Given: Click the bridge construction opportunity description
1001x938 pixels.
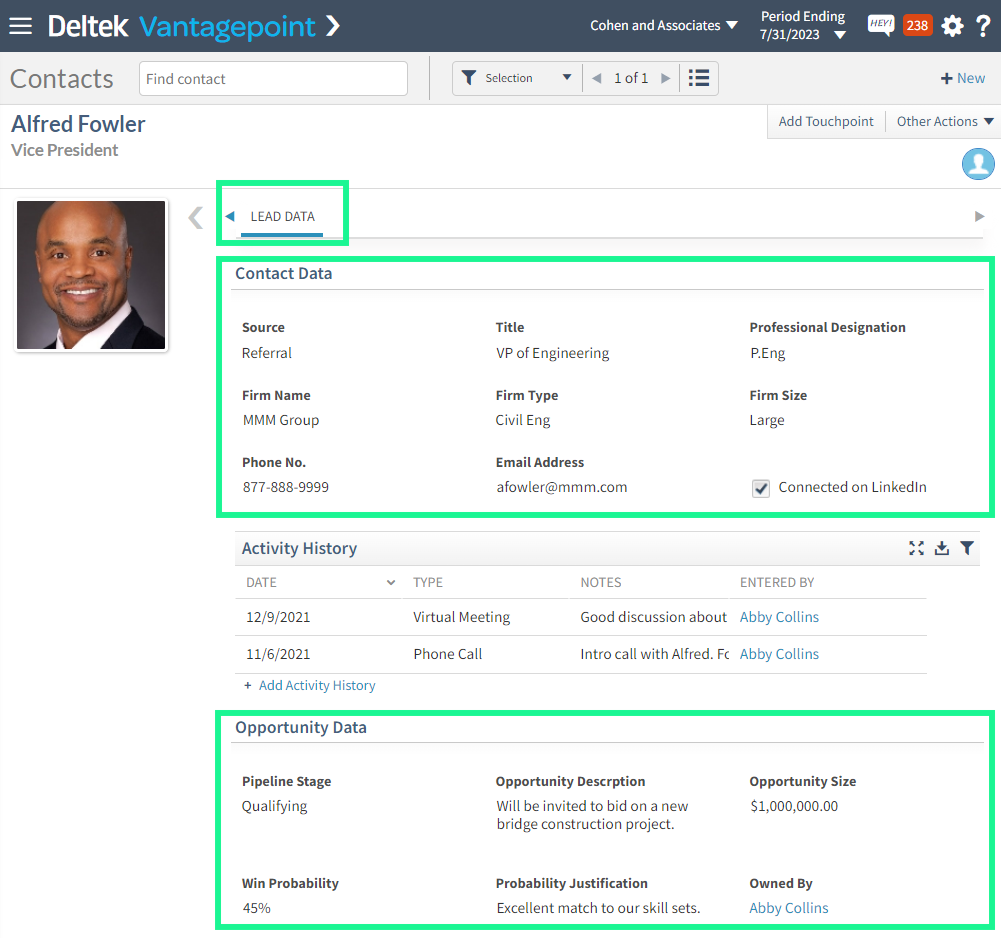Looking at the screenshot, I should pos(592,815).
